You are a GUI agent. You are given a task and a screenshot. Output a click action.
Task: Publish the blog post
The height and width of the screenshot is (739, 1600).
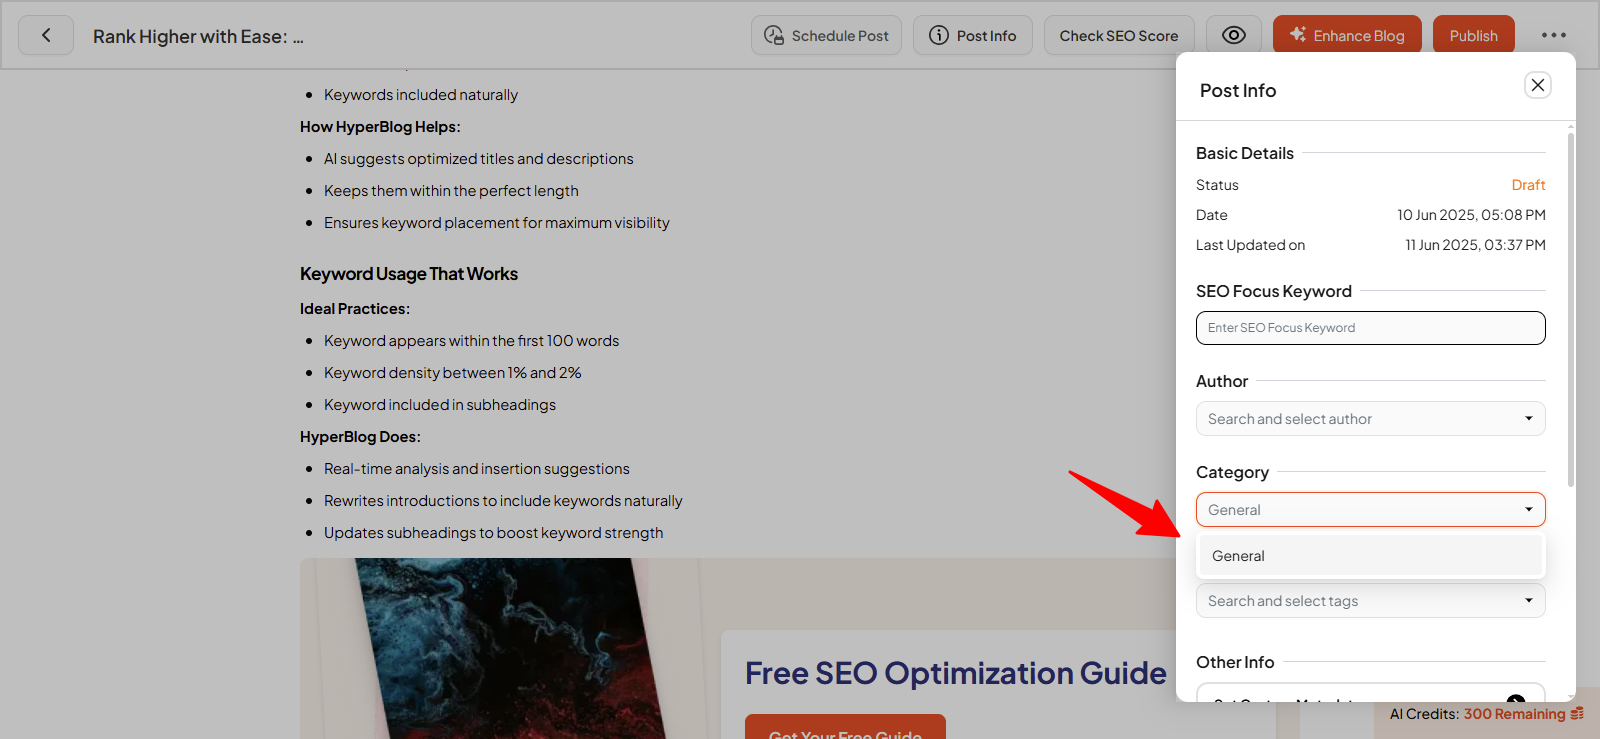(1474, 35)
